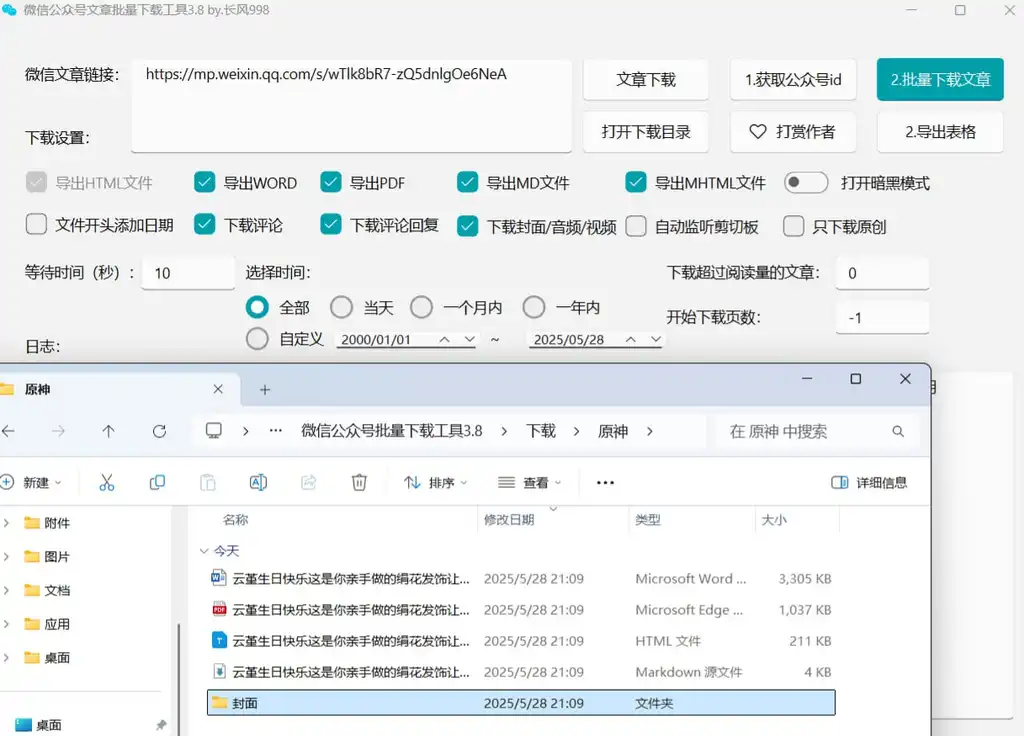Open the Word file icon in the file list
1024x736 pixels.
point(219,578)
